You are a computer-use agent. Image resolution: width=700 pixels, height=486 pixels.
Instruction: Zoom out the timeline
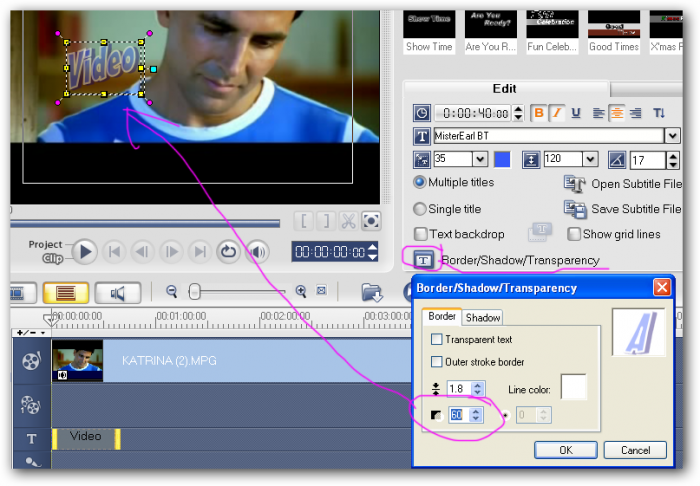pyautogui.click(x=171, y=291)
